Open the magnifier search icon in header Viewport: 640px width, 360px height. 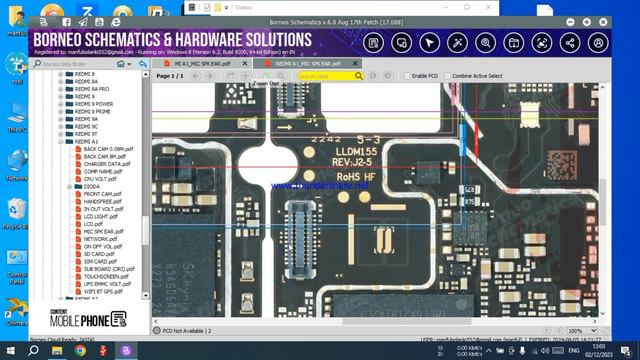point(486,43)
